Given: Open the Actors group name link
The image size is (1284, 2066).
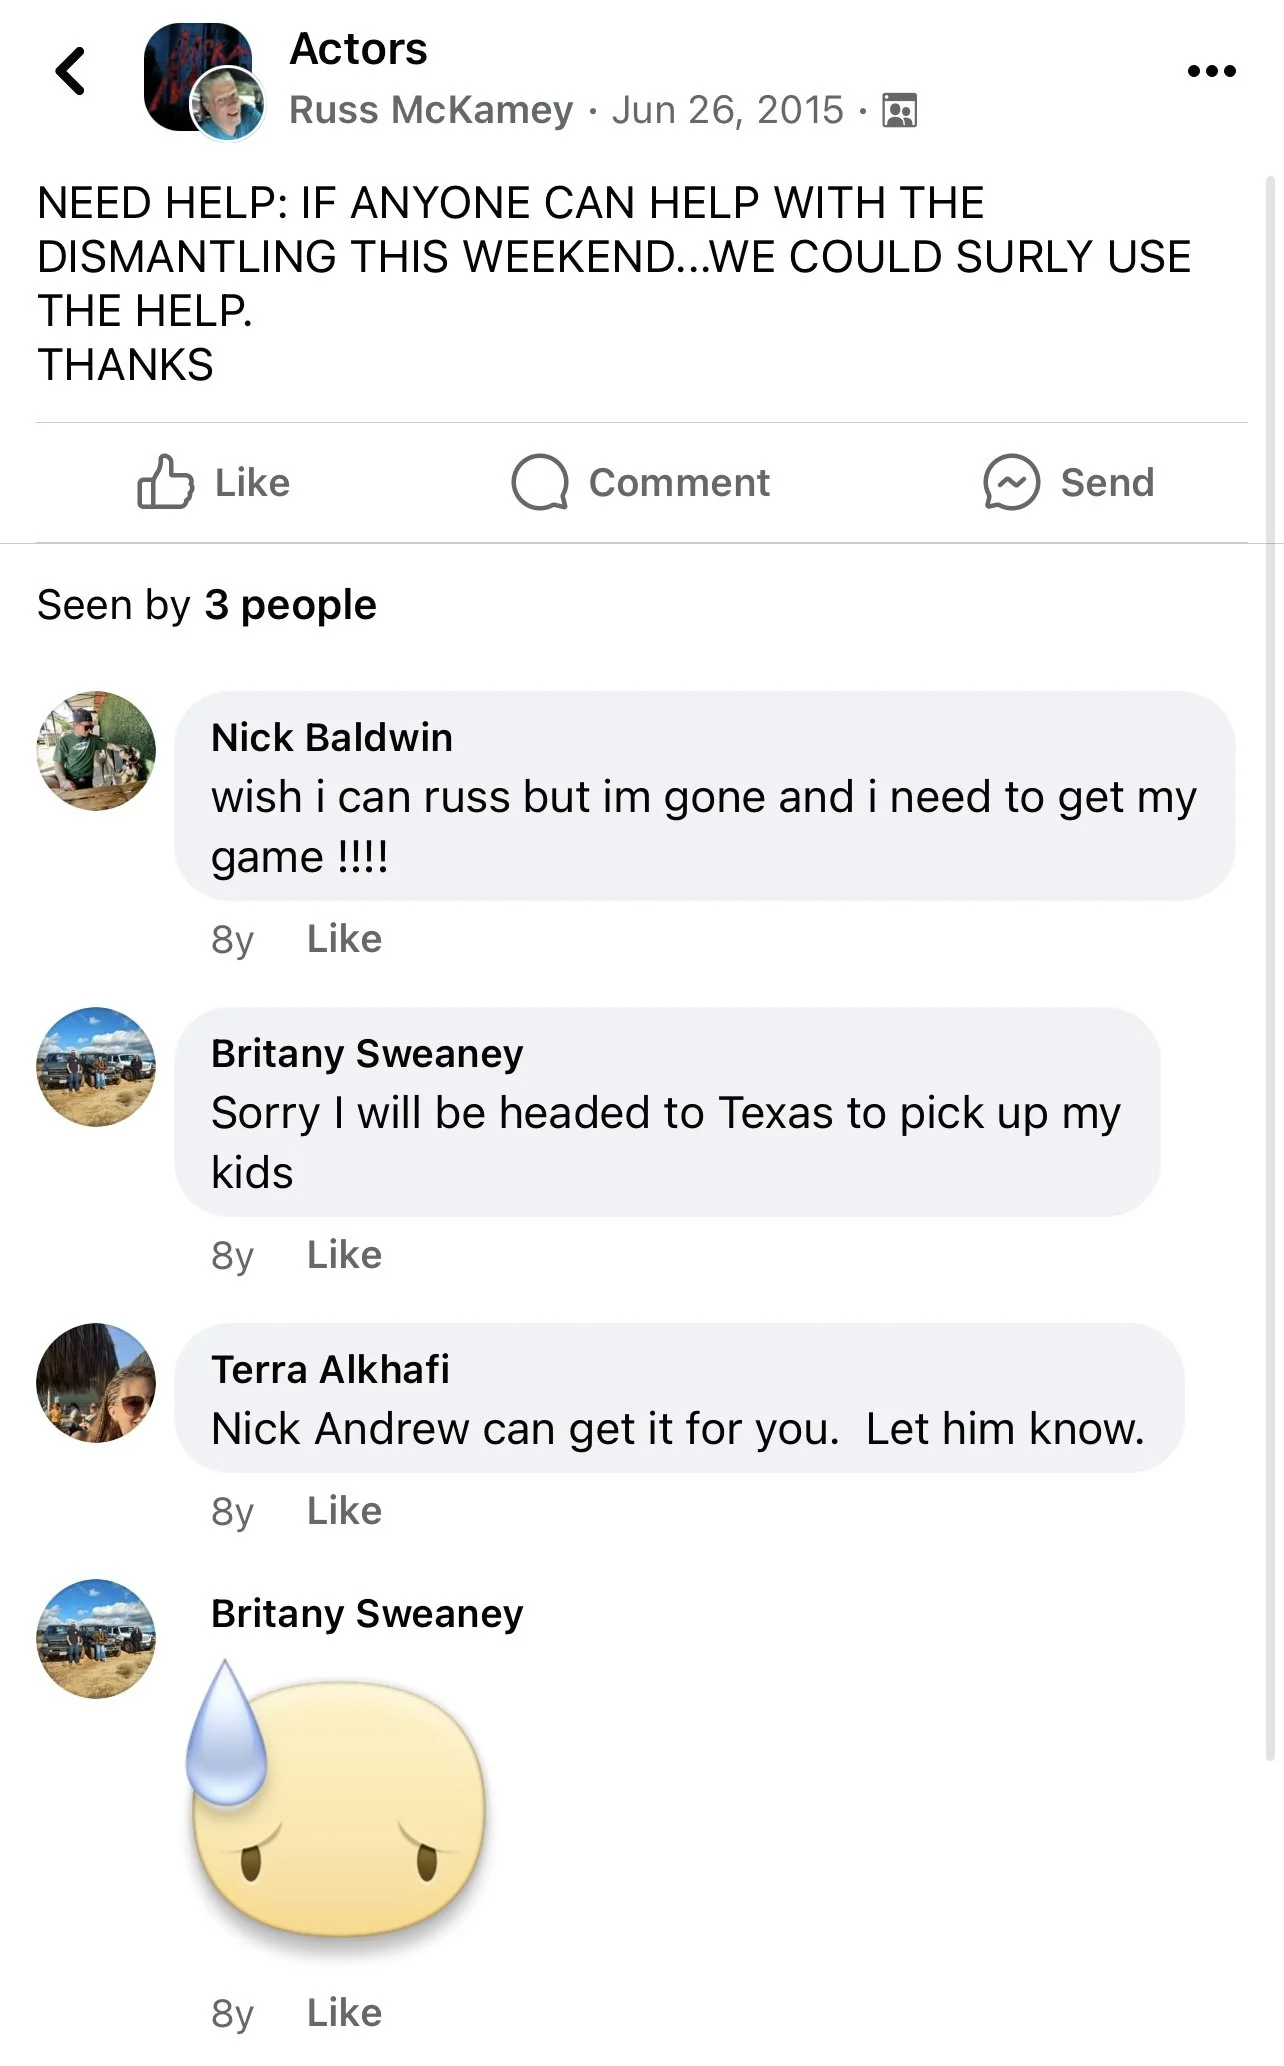Looking at the screenshot, I should coord(358,49).
